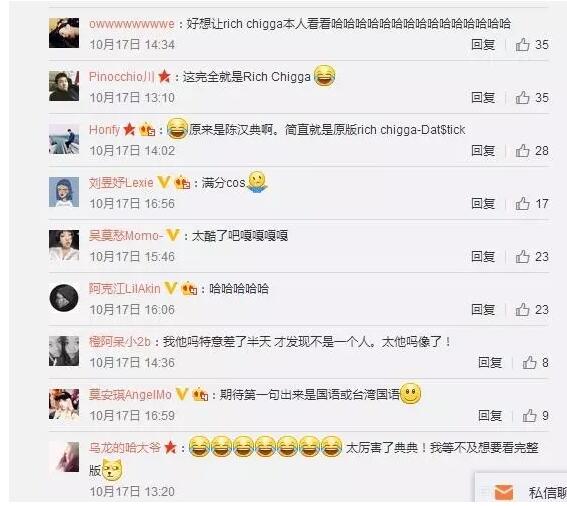
Task: Like 阿克江LilAkin's 哈哈哈哈哈 comment
Action: coord(523,310)
